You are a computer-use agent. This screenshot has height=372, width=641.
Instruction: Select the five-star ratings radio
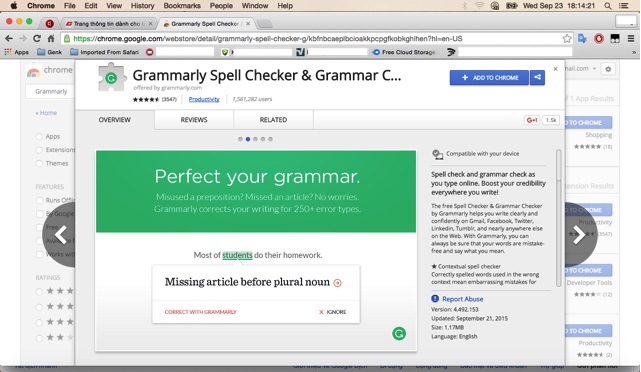pyautogui.click(x=39, y=291)
